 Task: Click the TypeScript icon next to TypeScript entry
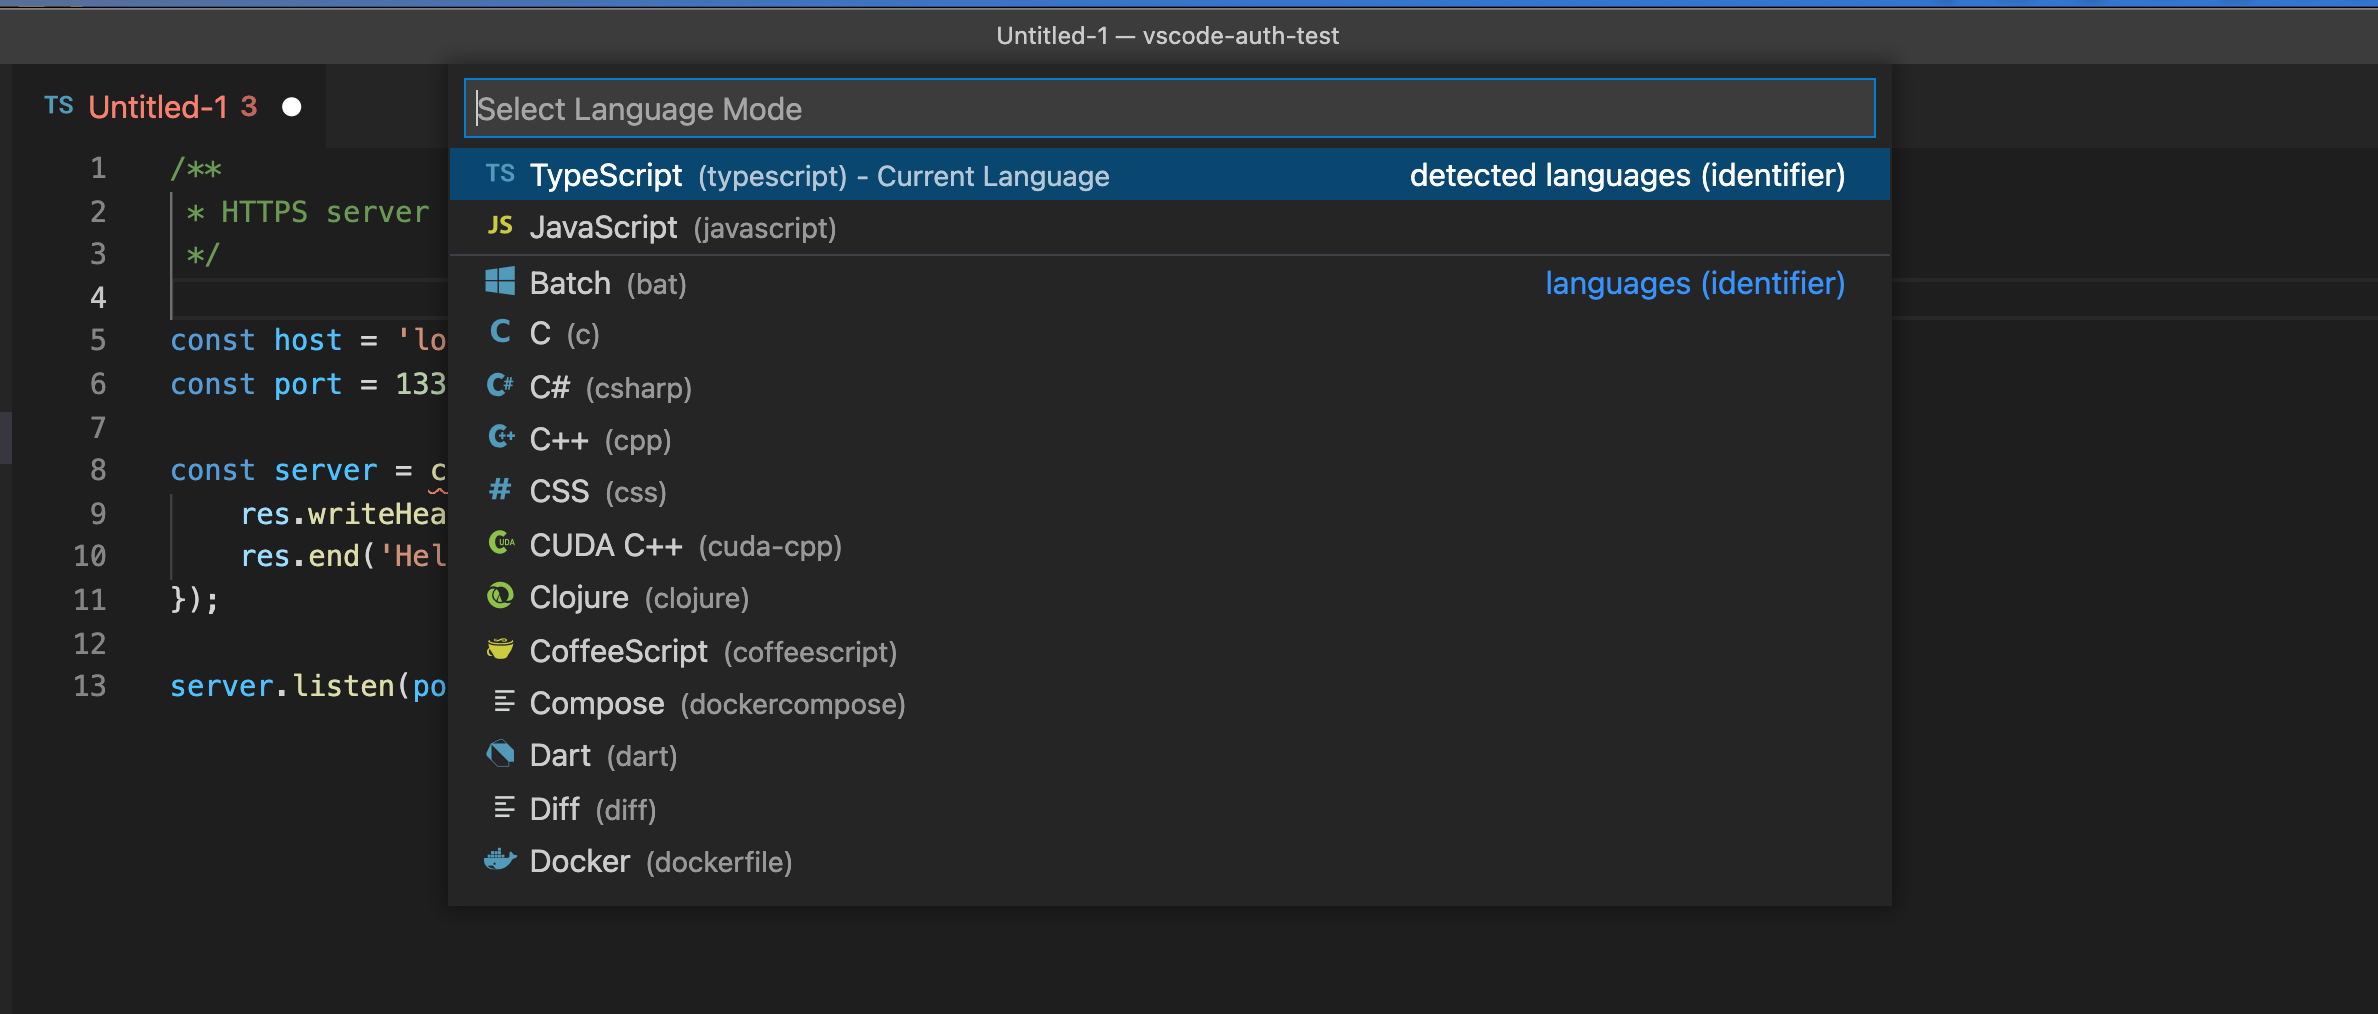[x=500, y=174]
